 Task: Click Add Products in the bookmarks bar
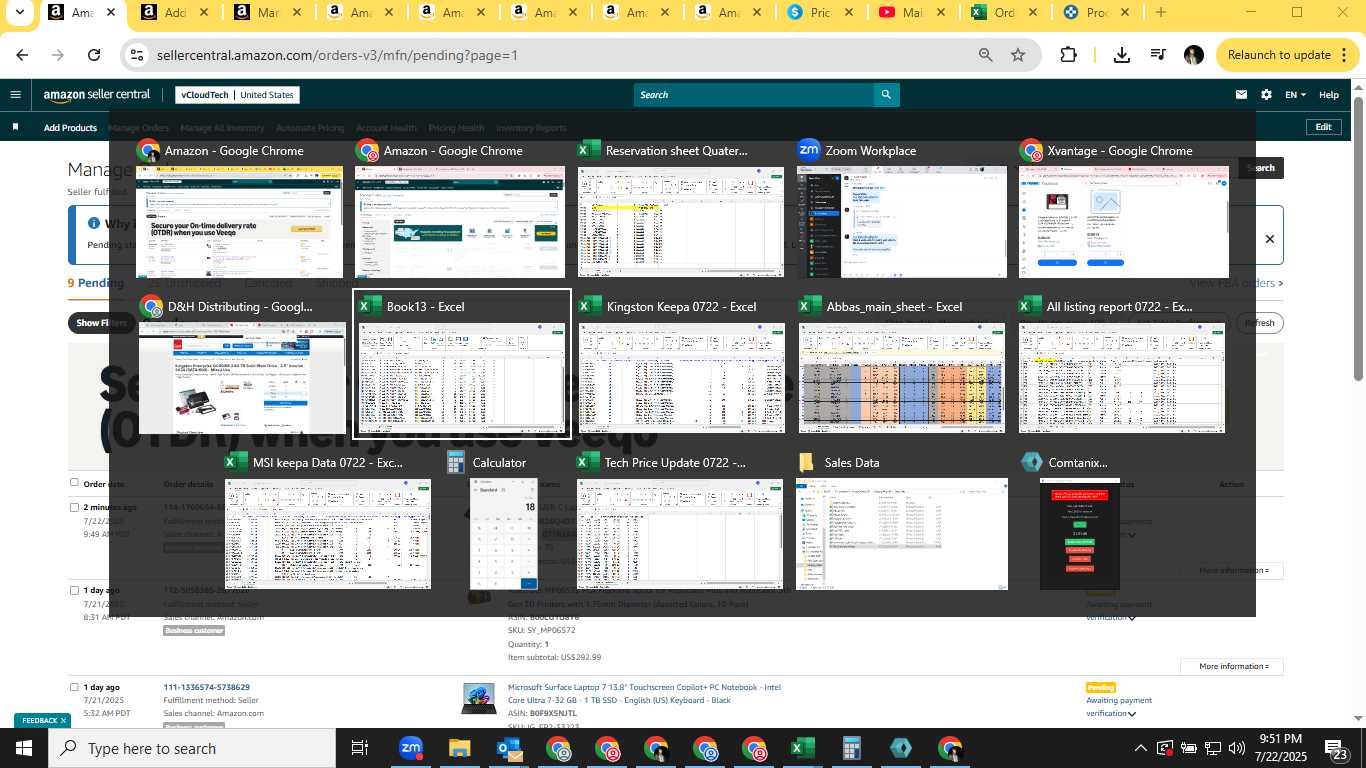click(70, 128)
